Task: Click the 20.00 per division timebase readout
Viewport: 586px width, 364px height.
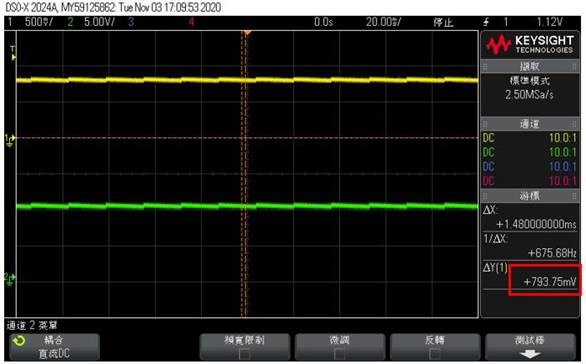Action: point(383,22)
